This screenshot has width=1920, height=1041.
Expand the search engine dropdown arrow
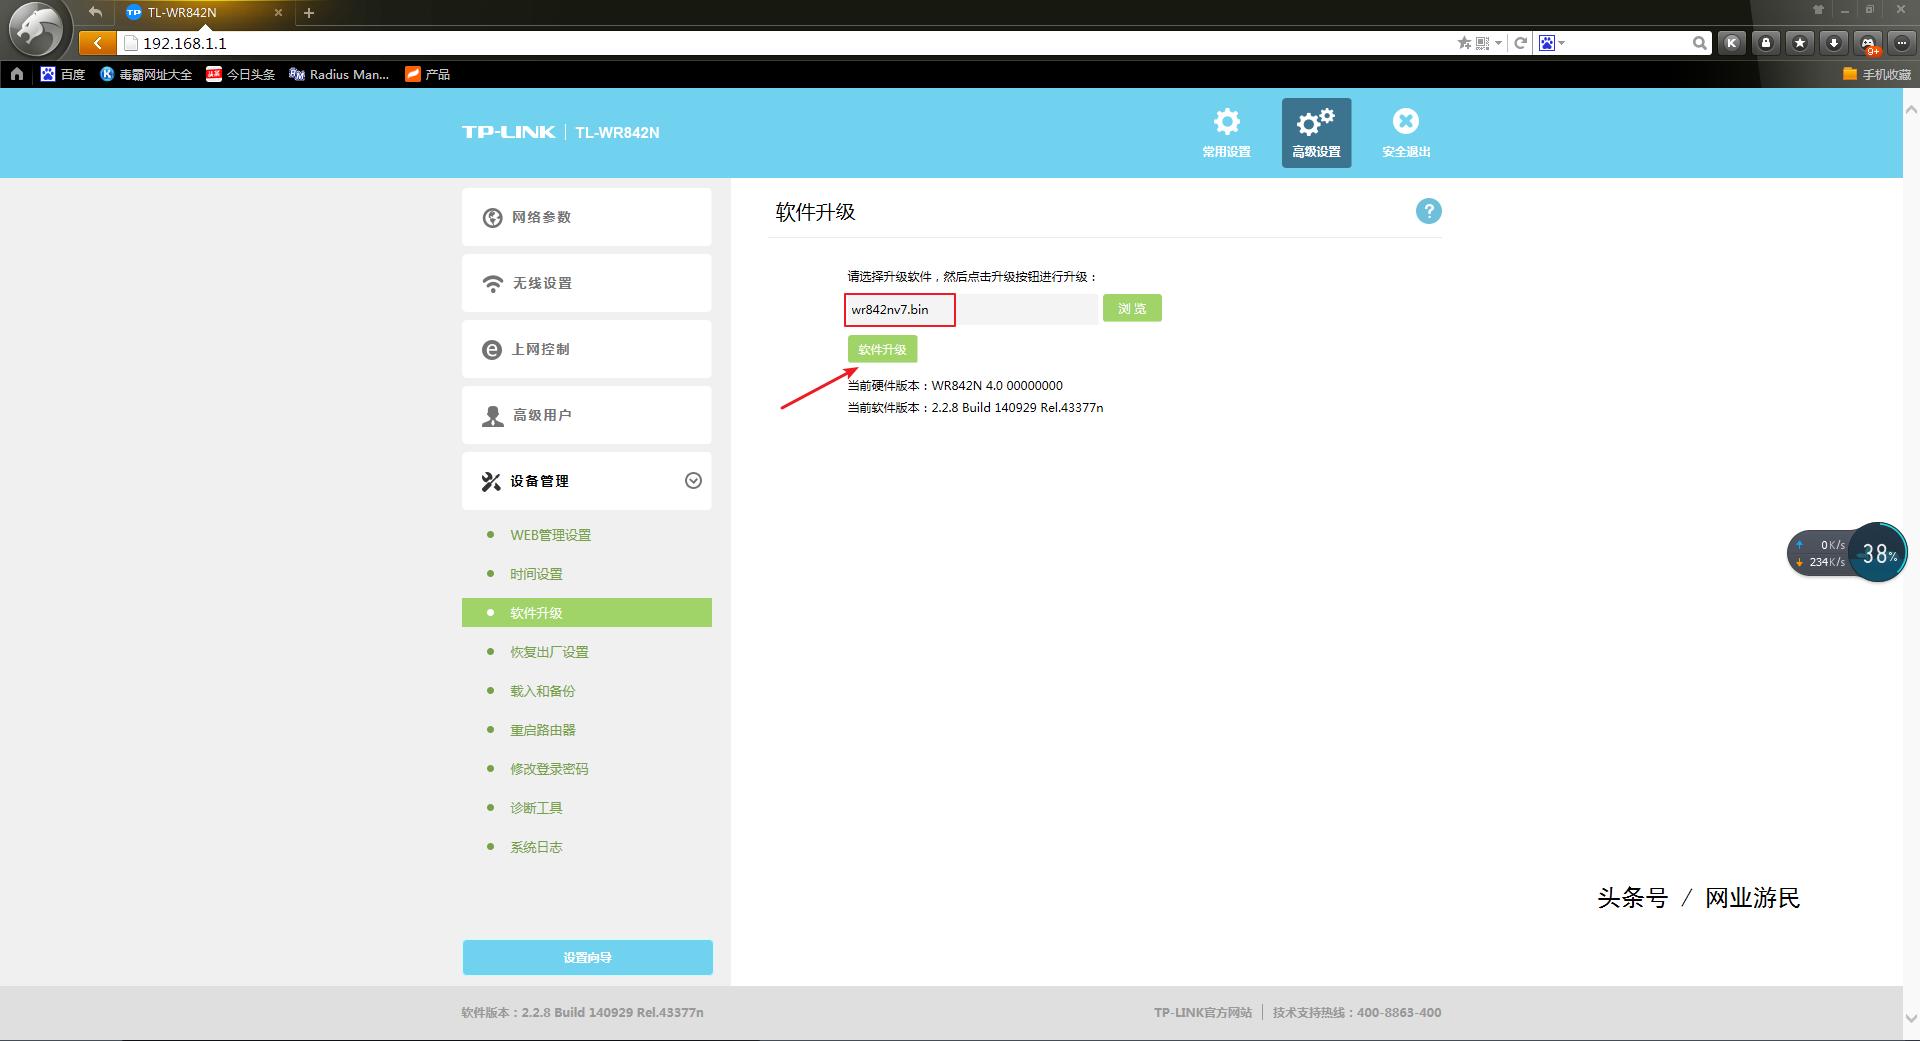pos(1562,43)
